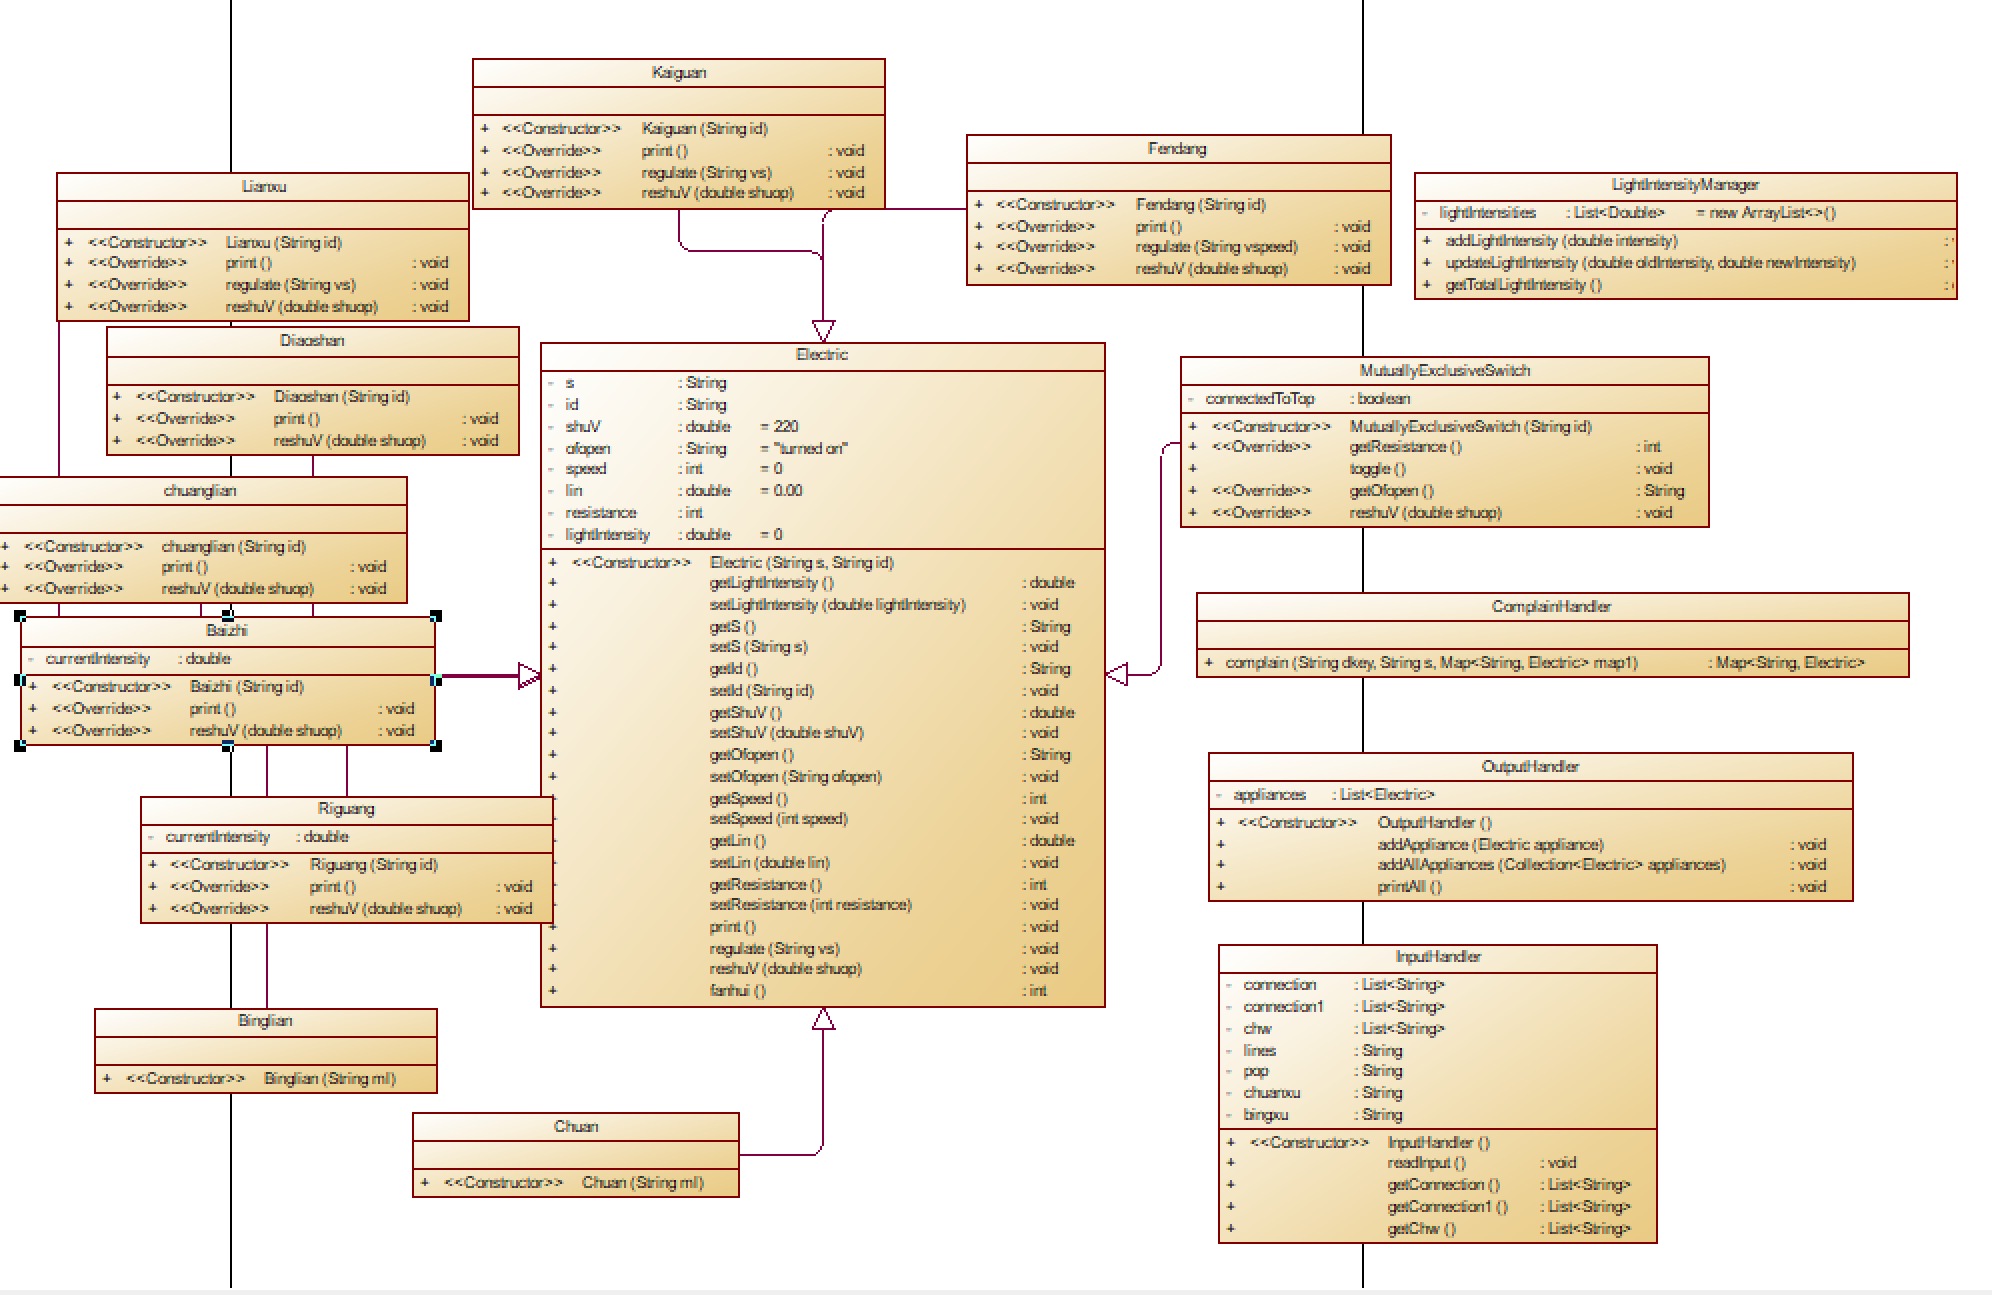
Task: Click the LightIntensityManager class title
Action: (x=1684, y=185)
